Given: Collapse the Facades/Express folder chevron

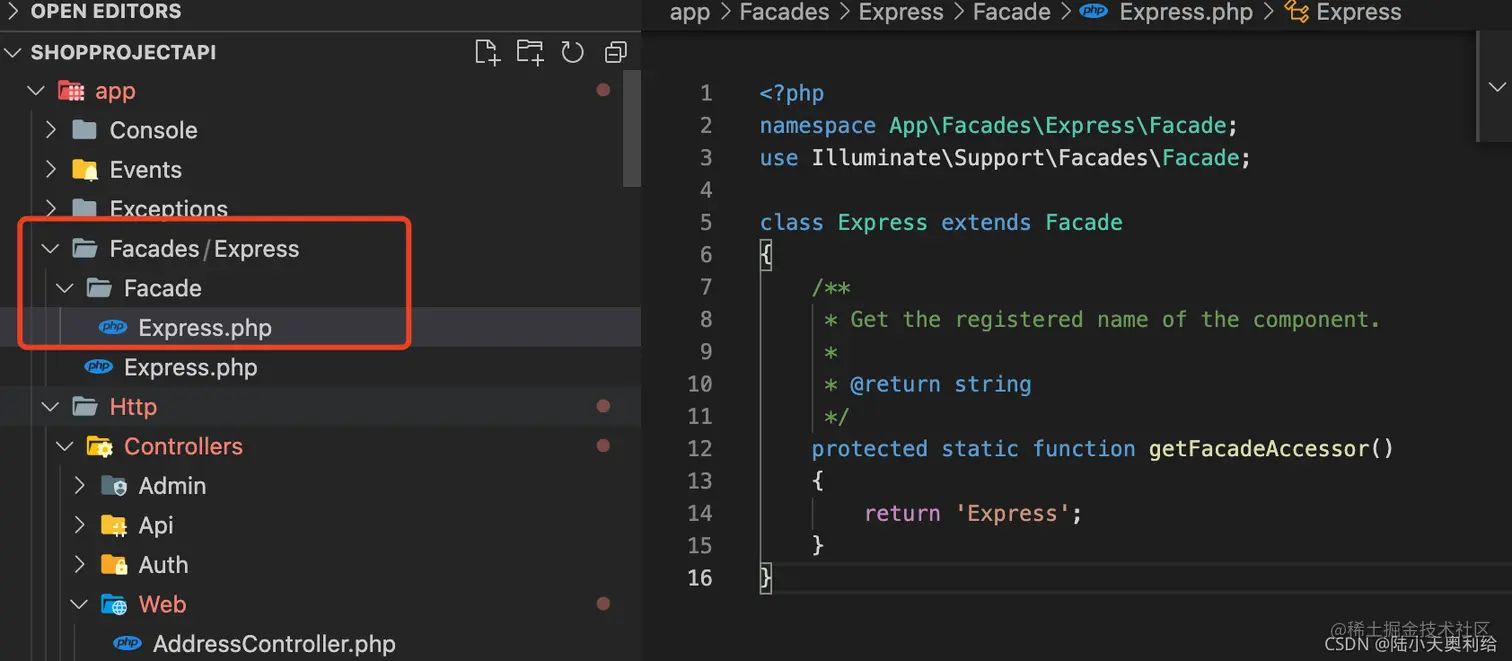Looking at the screenshot, I should (50, 249).
